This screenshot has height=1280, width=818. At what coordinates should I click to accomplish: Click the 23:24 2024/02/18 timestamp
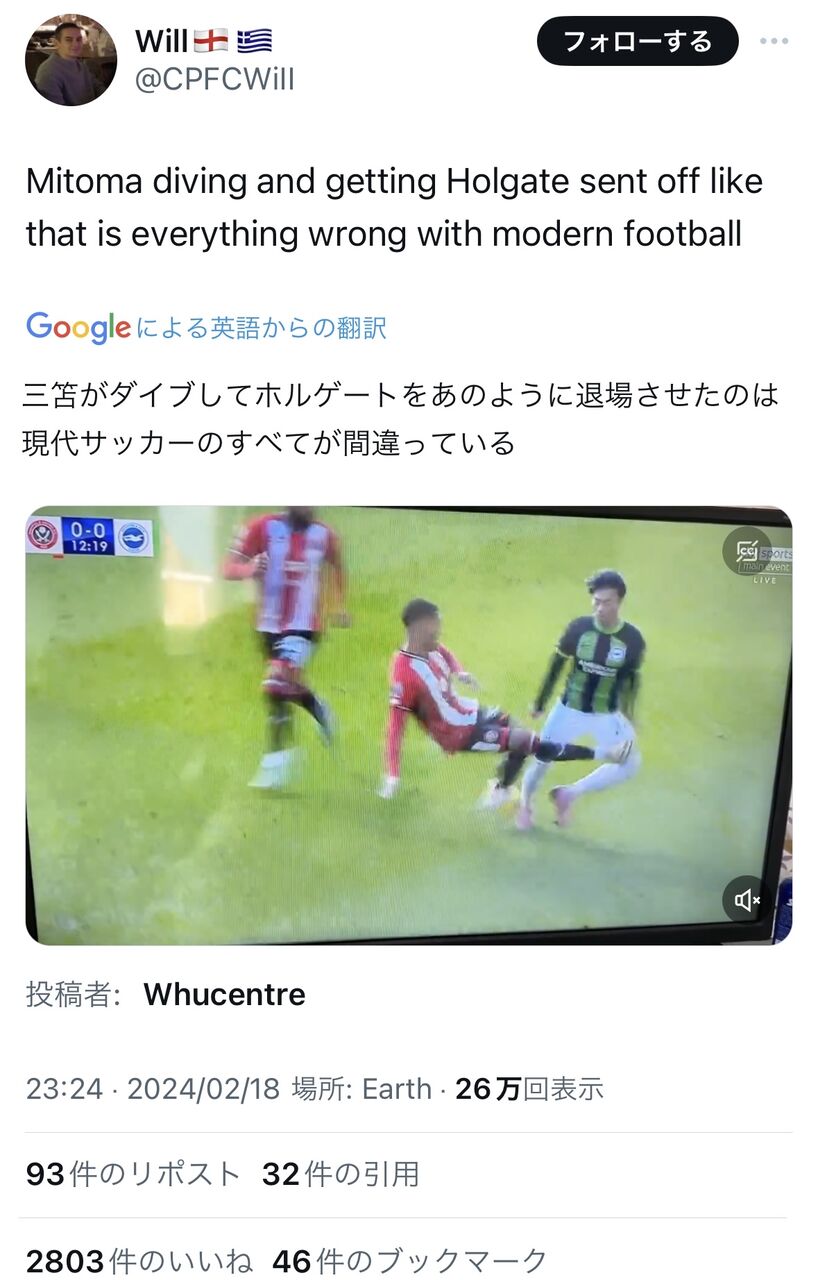click(x=153, y=1088)
